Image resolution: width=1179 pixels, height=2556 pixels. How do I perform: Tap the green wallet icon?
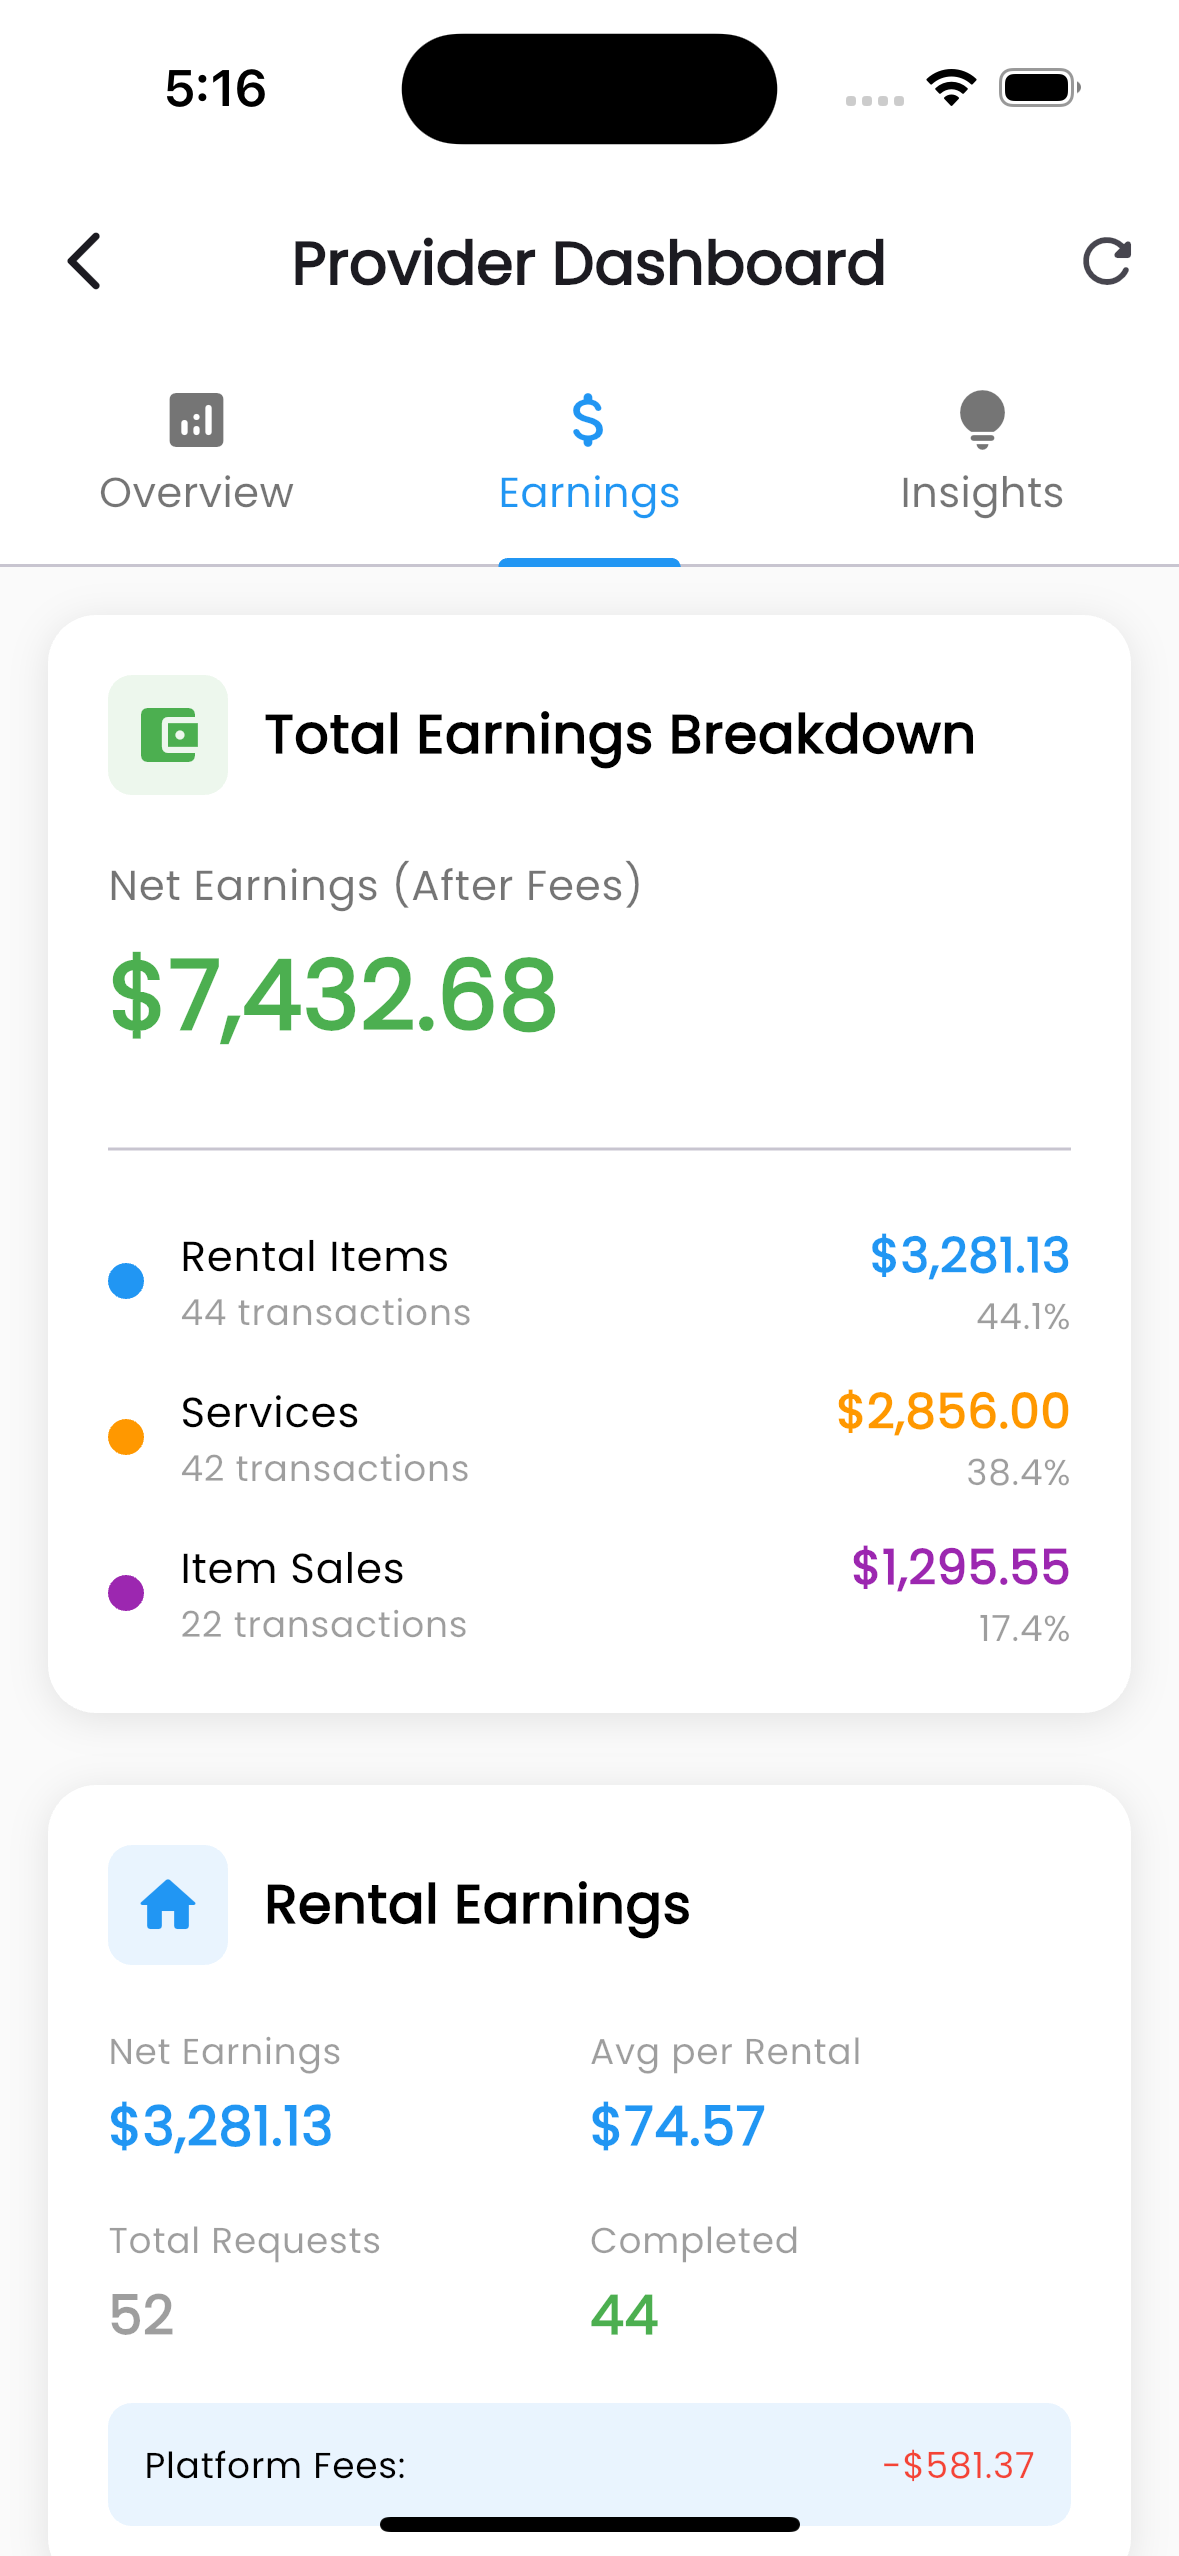[168, 735]
